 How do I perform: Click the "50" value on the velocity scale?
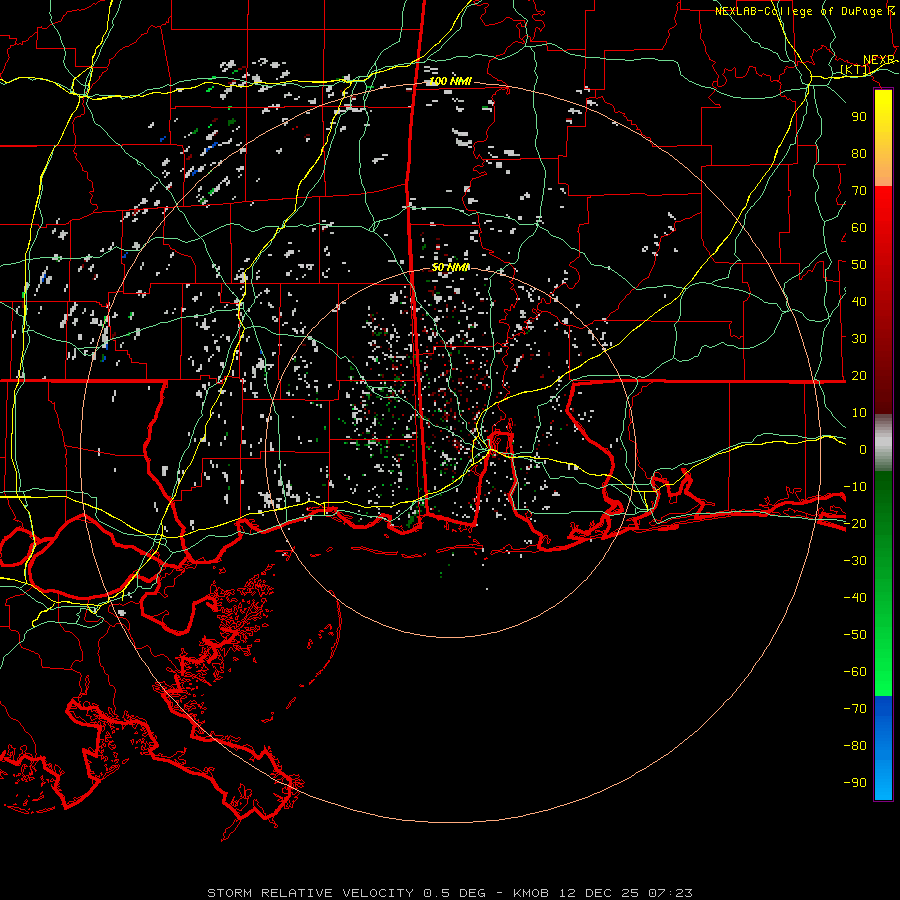click(859, 265)
